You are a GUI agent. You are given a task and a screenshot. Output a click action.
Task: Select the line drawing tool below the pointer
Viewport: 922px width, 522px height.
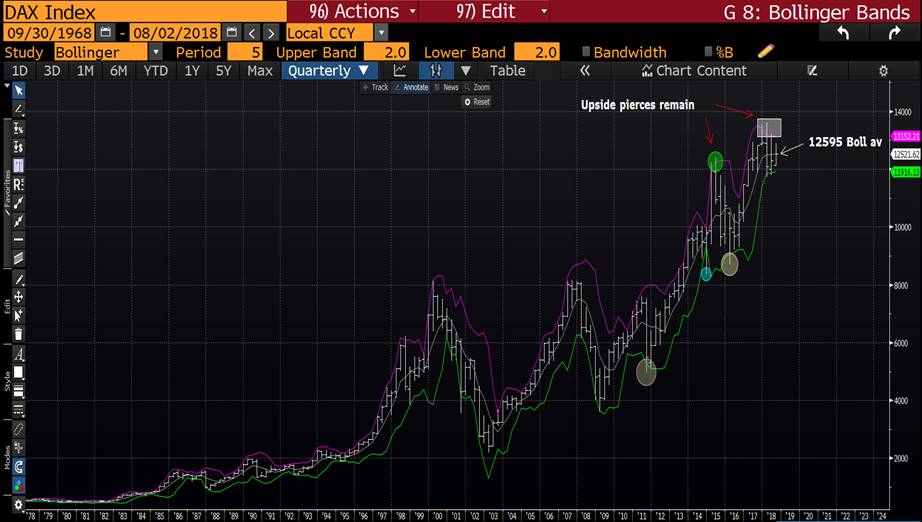coord(19,109)
